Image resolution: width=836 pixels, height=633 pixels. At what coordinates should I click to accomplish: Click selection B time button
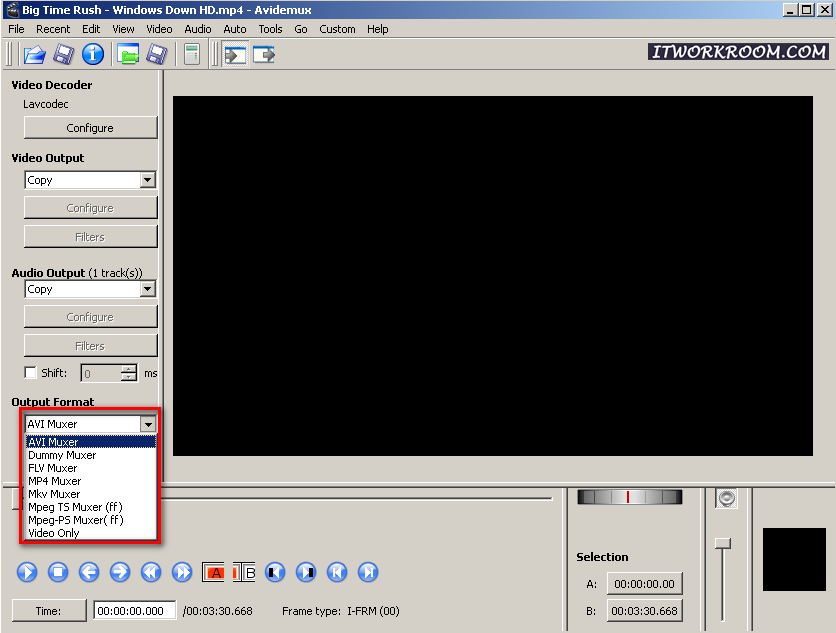(645, 611)
